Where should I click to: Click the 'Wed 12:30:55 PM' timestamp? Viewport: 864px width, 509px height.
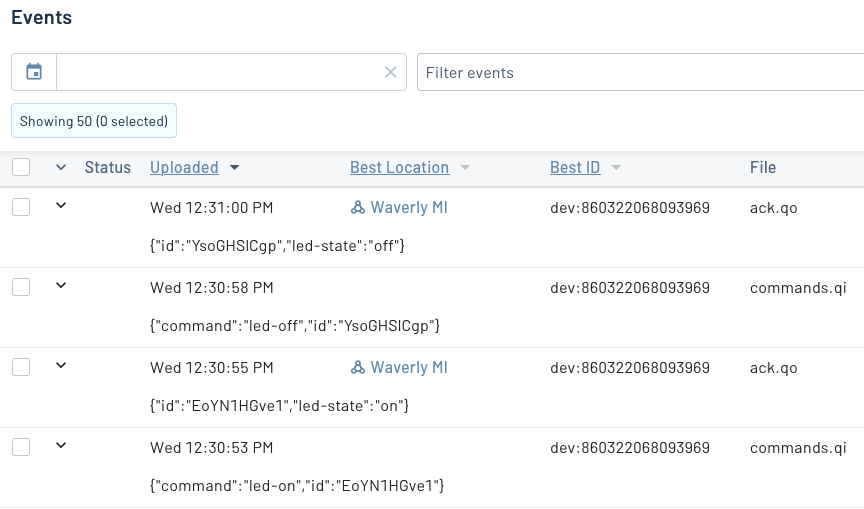coord(212,367)
